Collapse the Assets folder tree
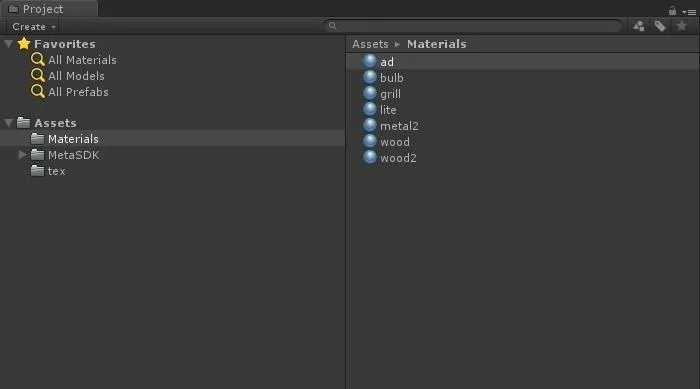 8,123
